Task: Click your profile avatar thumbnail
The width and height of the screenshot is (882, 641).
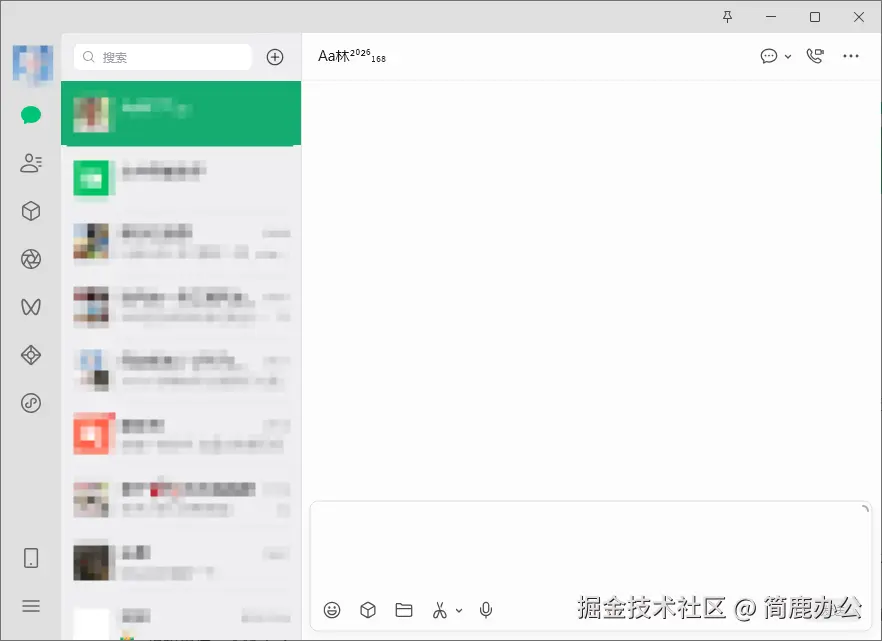Action: pos(30,63)
